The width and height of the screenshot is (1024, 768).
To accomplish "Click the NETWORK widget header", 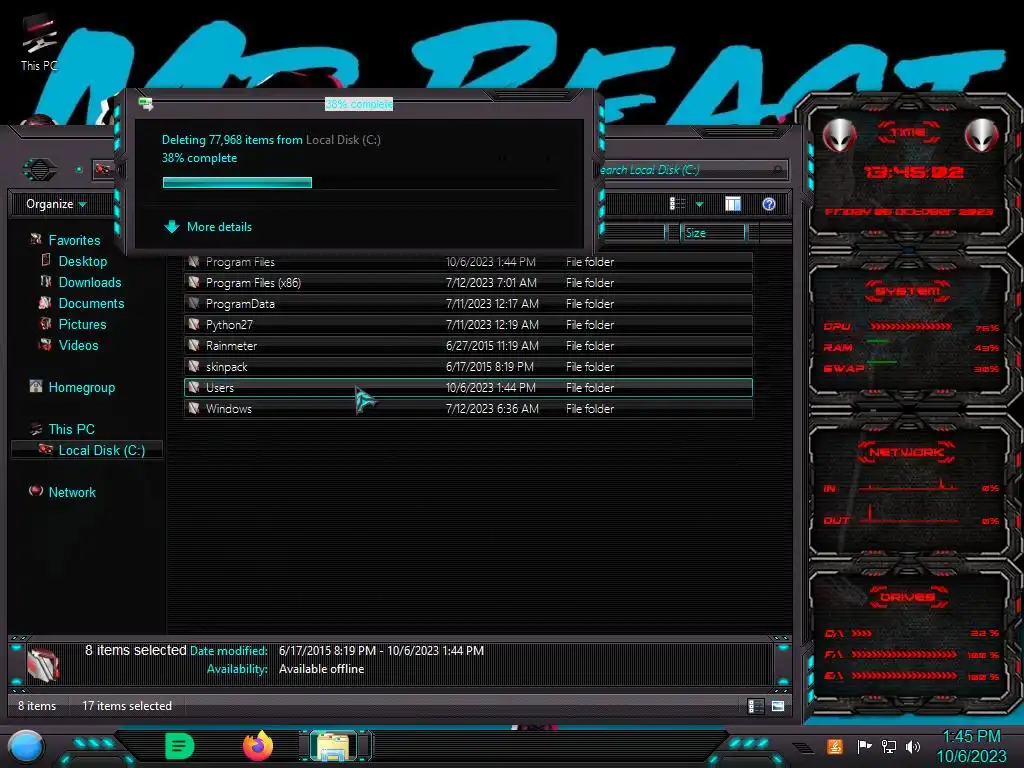I will coord(906,452).
